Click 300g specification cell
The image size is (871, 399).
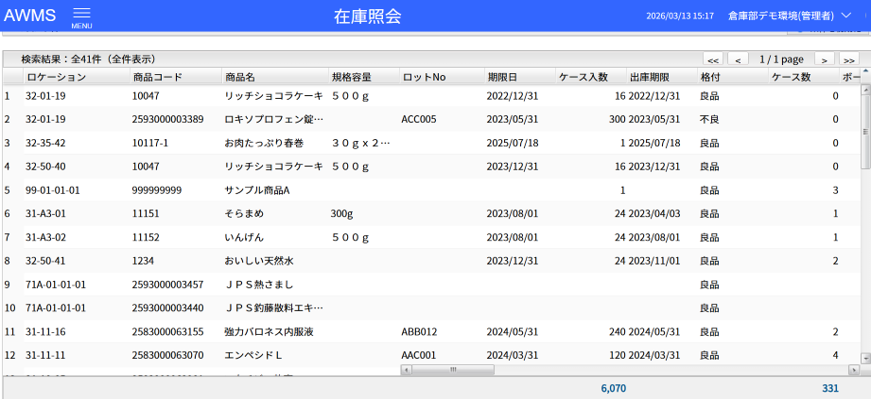click(342, 213)
